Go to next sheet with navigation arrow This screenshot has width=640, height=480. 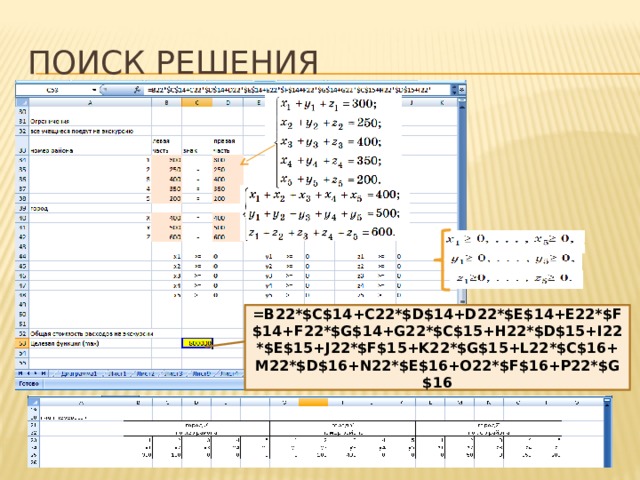coord(36,373)
